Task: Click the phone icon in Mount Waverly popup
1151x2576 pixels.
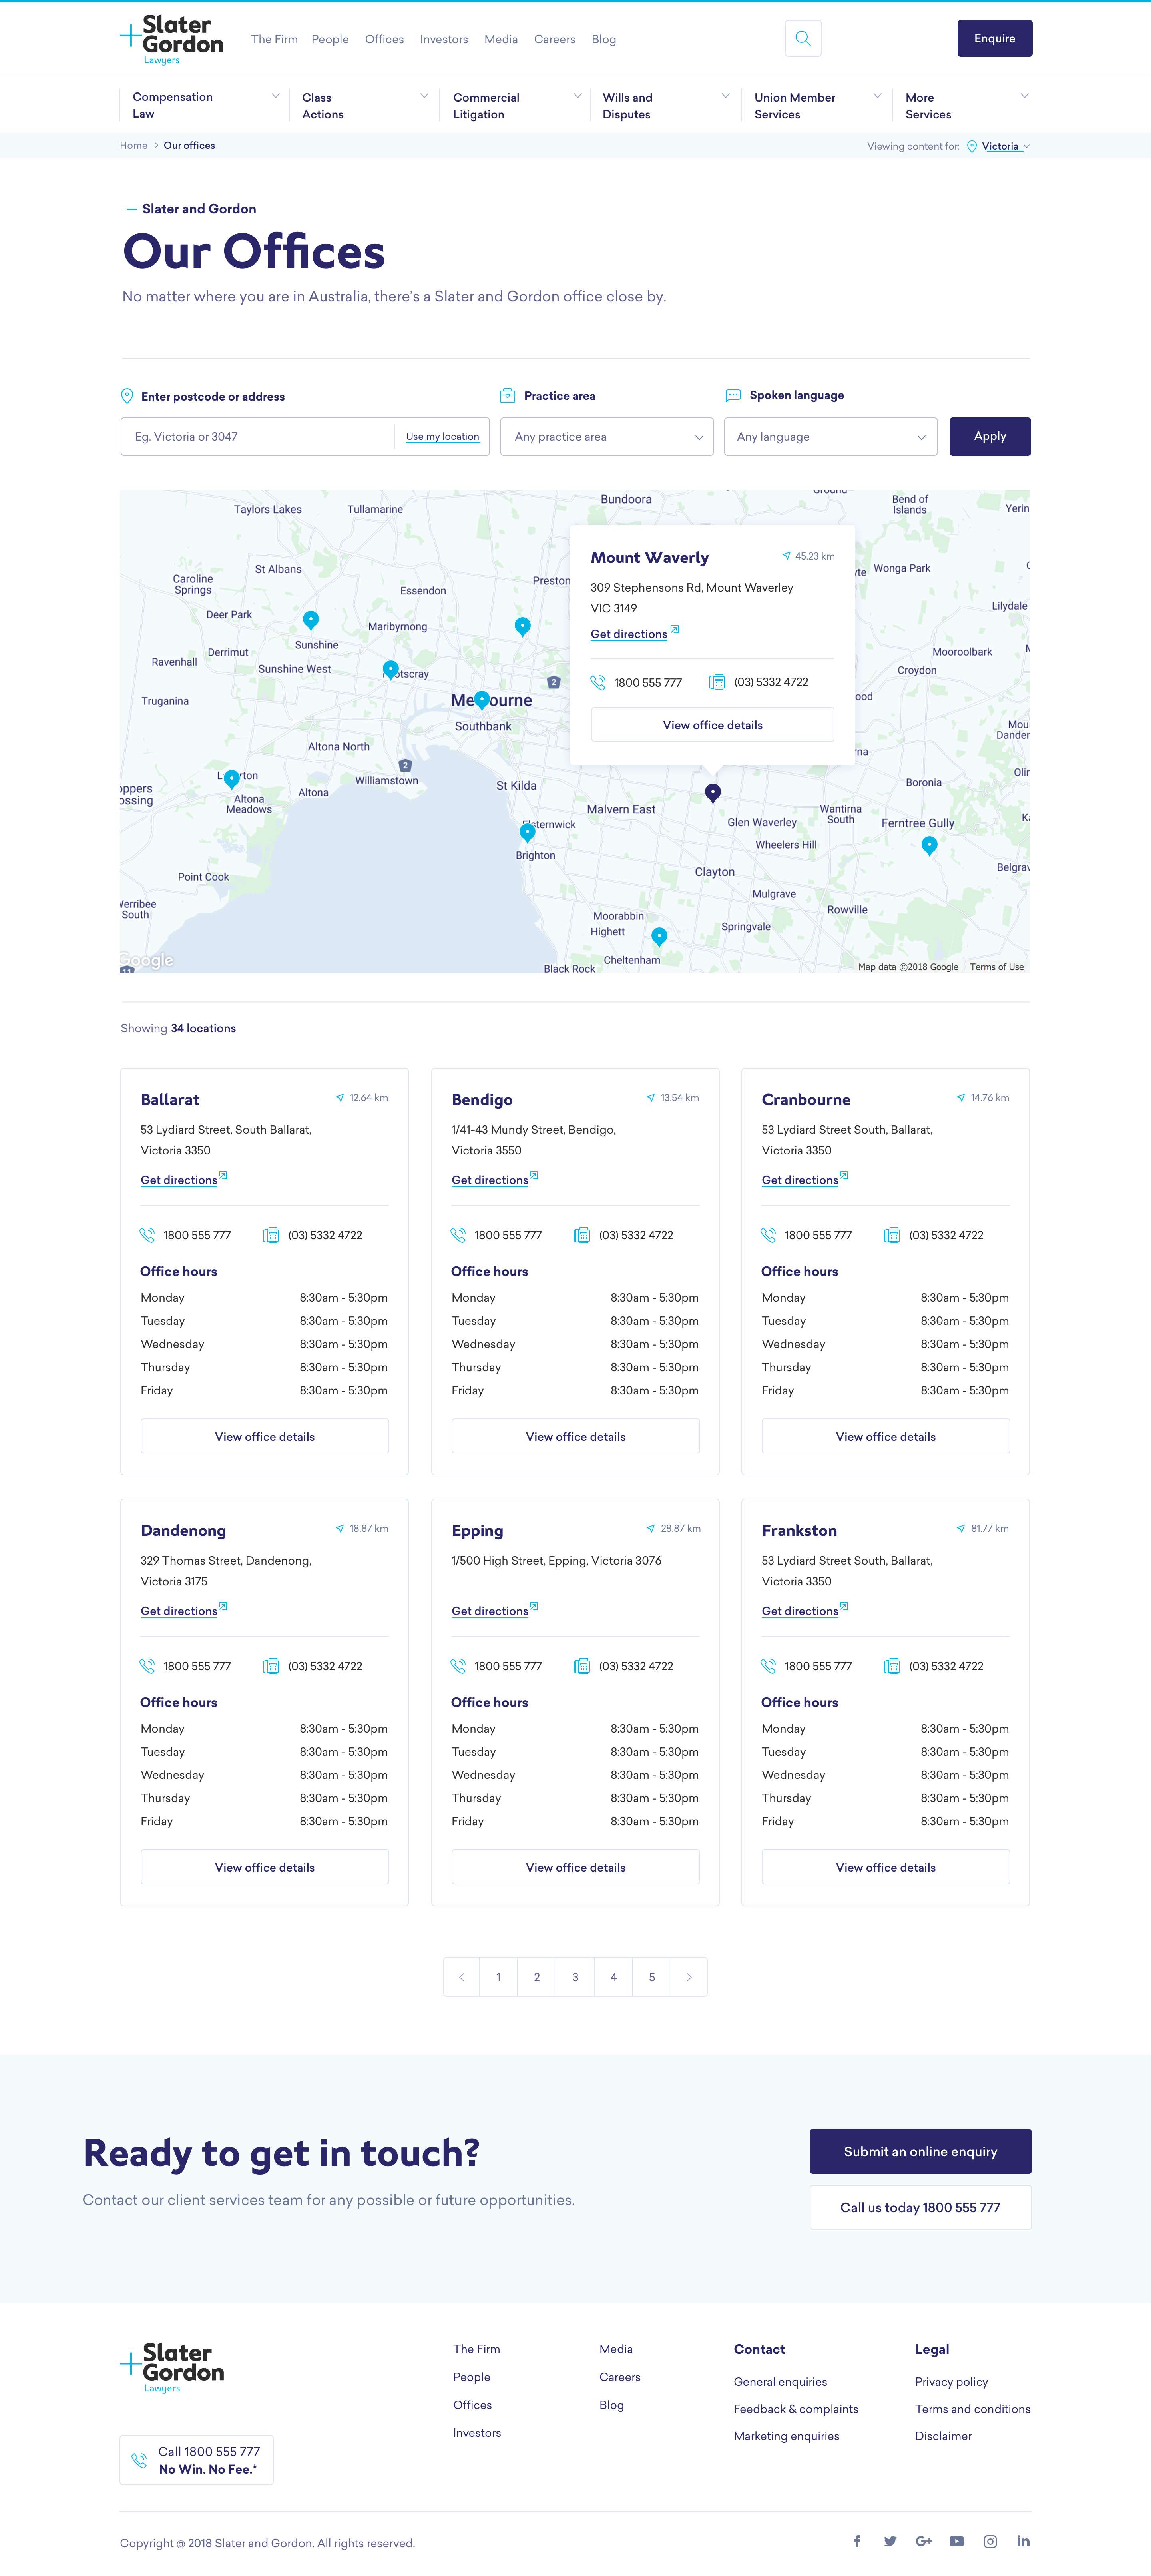Action: pos(598,682)
